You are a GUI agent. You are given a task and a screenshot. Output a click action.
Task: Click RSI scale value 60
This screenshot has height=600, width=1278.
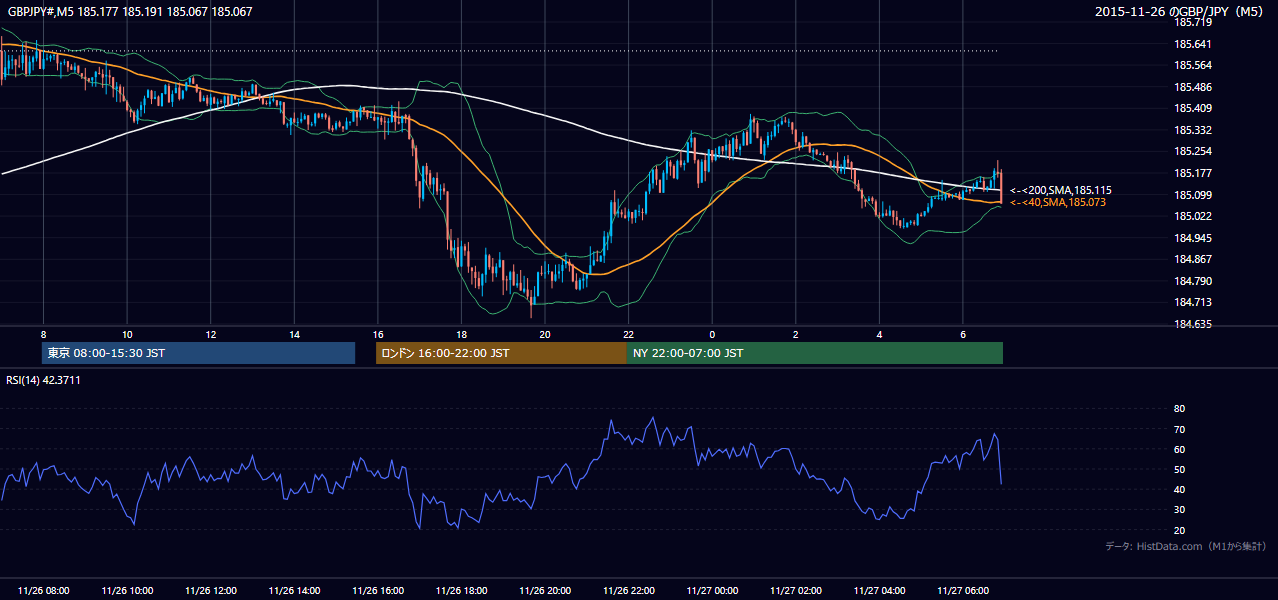coord(1179,450)
